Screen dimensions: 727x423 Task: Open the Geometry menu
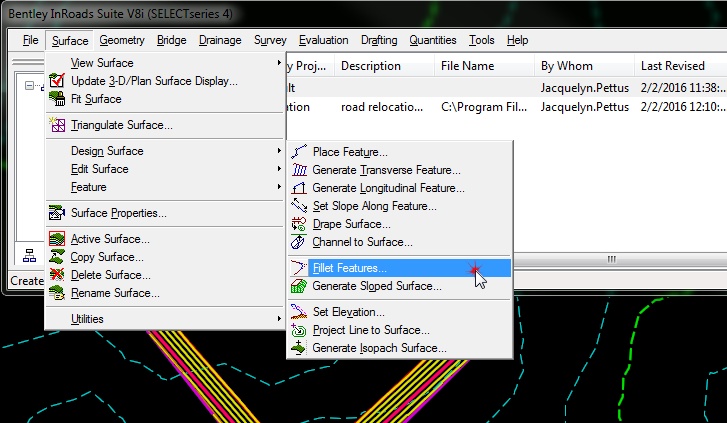coord(122,40)
